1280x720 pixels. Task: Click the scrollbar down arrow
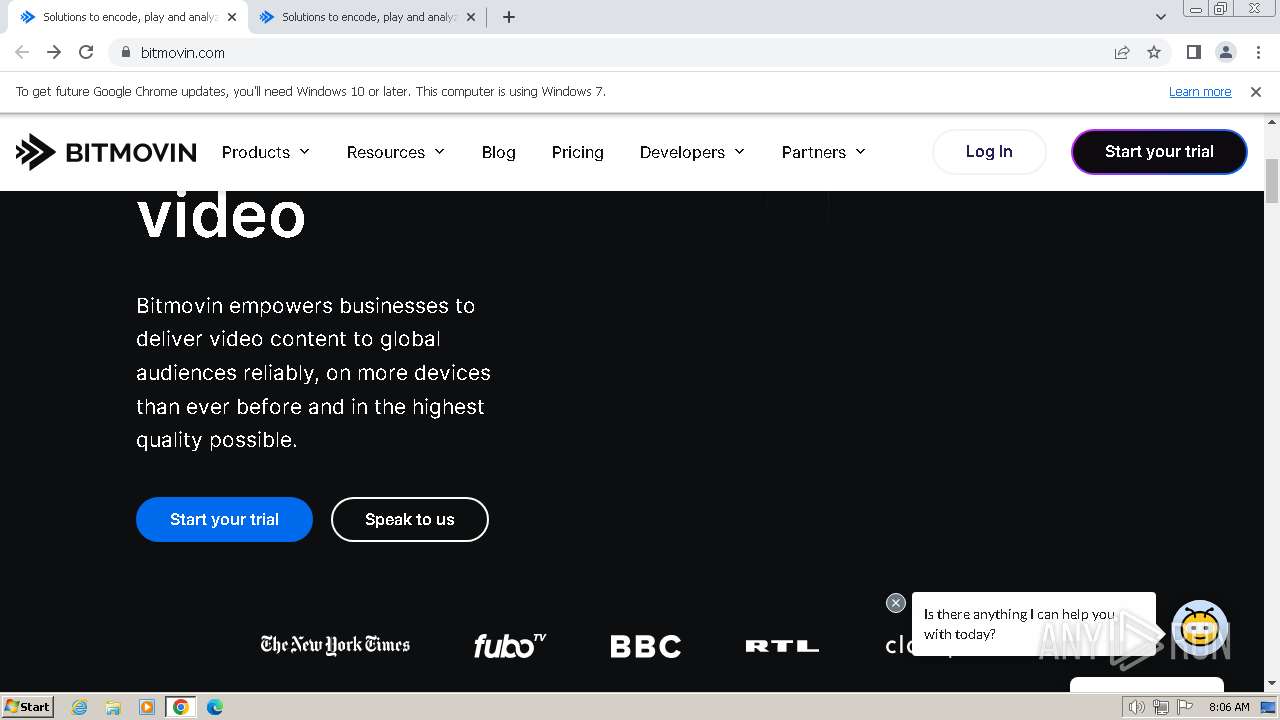[1272, 684]
